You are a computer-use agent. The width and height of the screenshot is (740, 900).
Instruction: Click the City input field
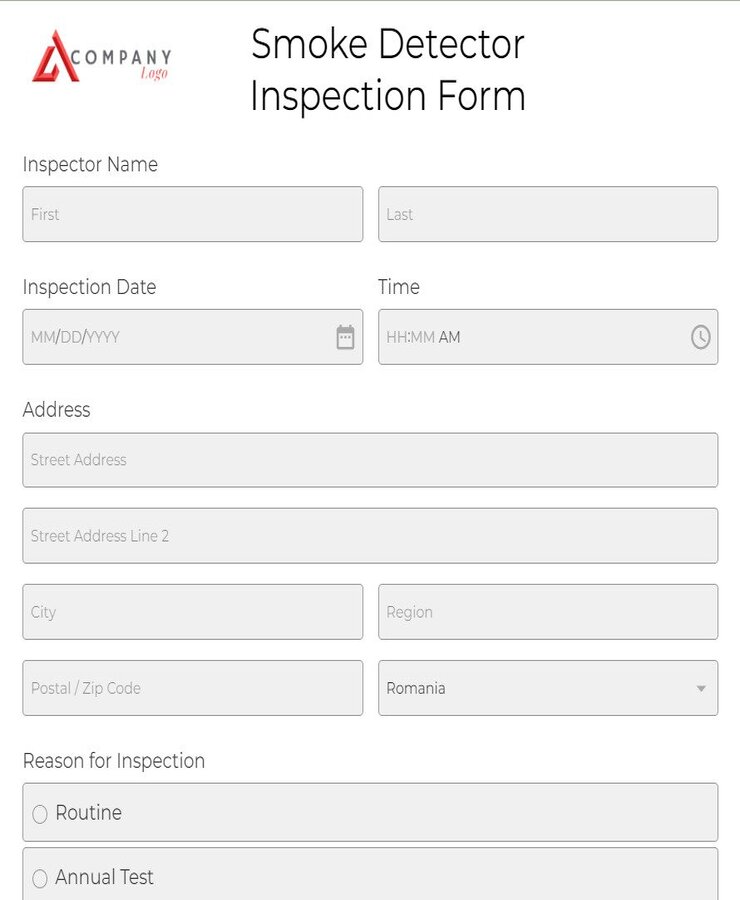click(x=192, y=612)
